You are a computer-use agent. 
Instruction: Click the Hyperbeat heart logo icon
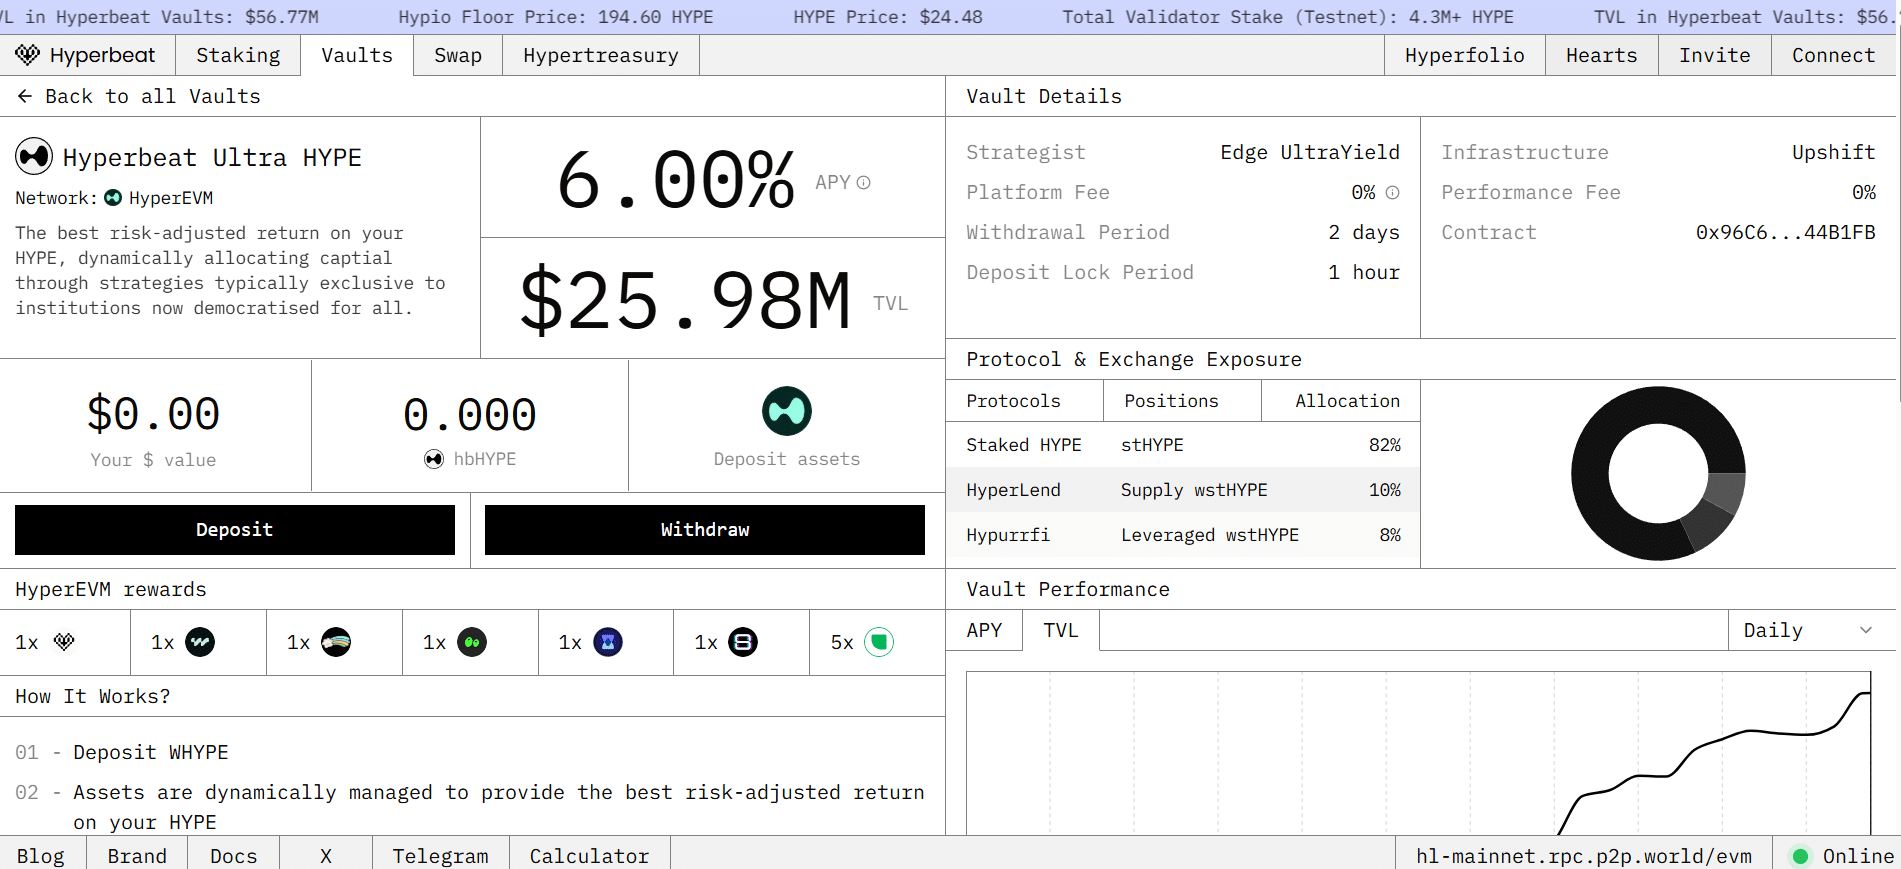[28, 55]
